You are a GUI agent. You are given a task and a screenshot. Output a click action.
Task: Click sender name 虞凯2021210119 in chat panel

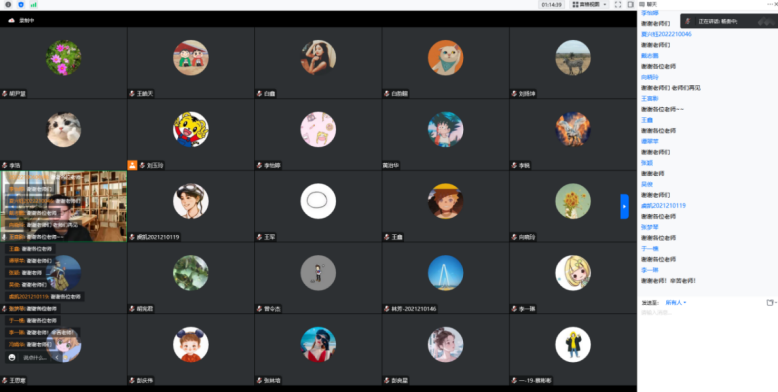663,205
